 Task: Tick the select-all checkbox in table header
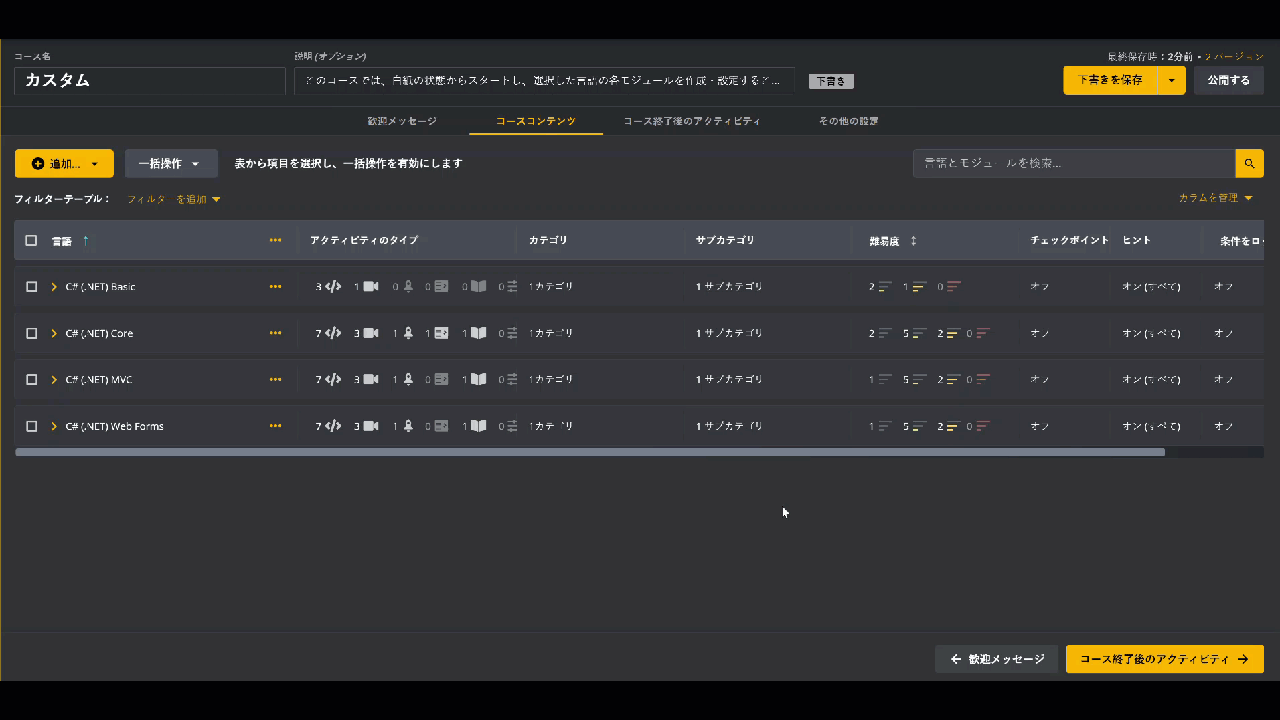pos(31,240)
